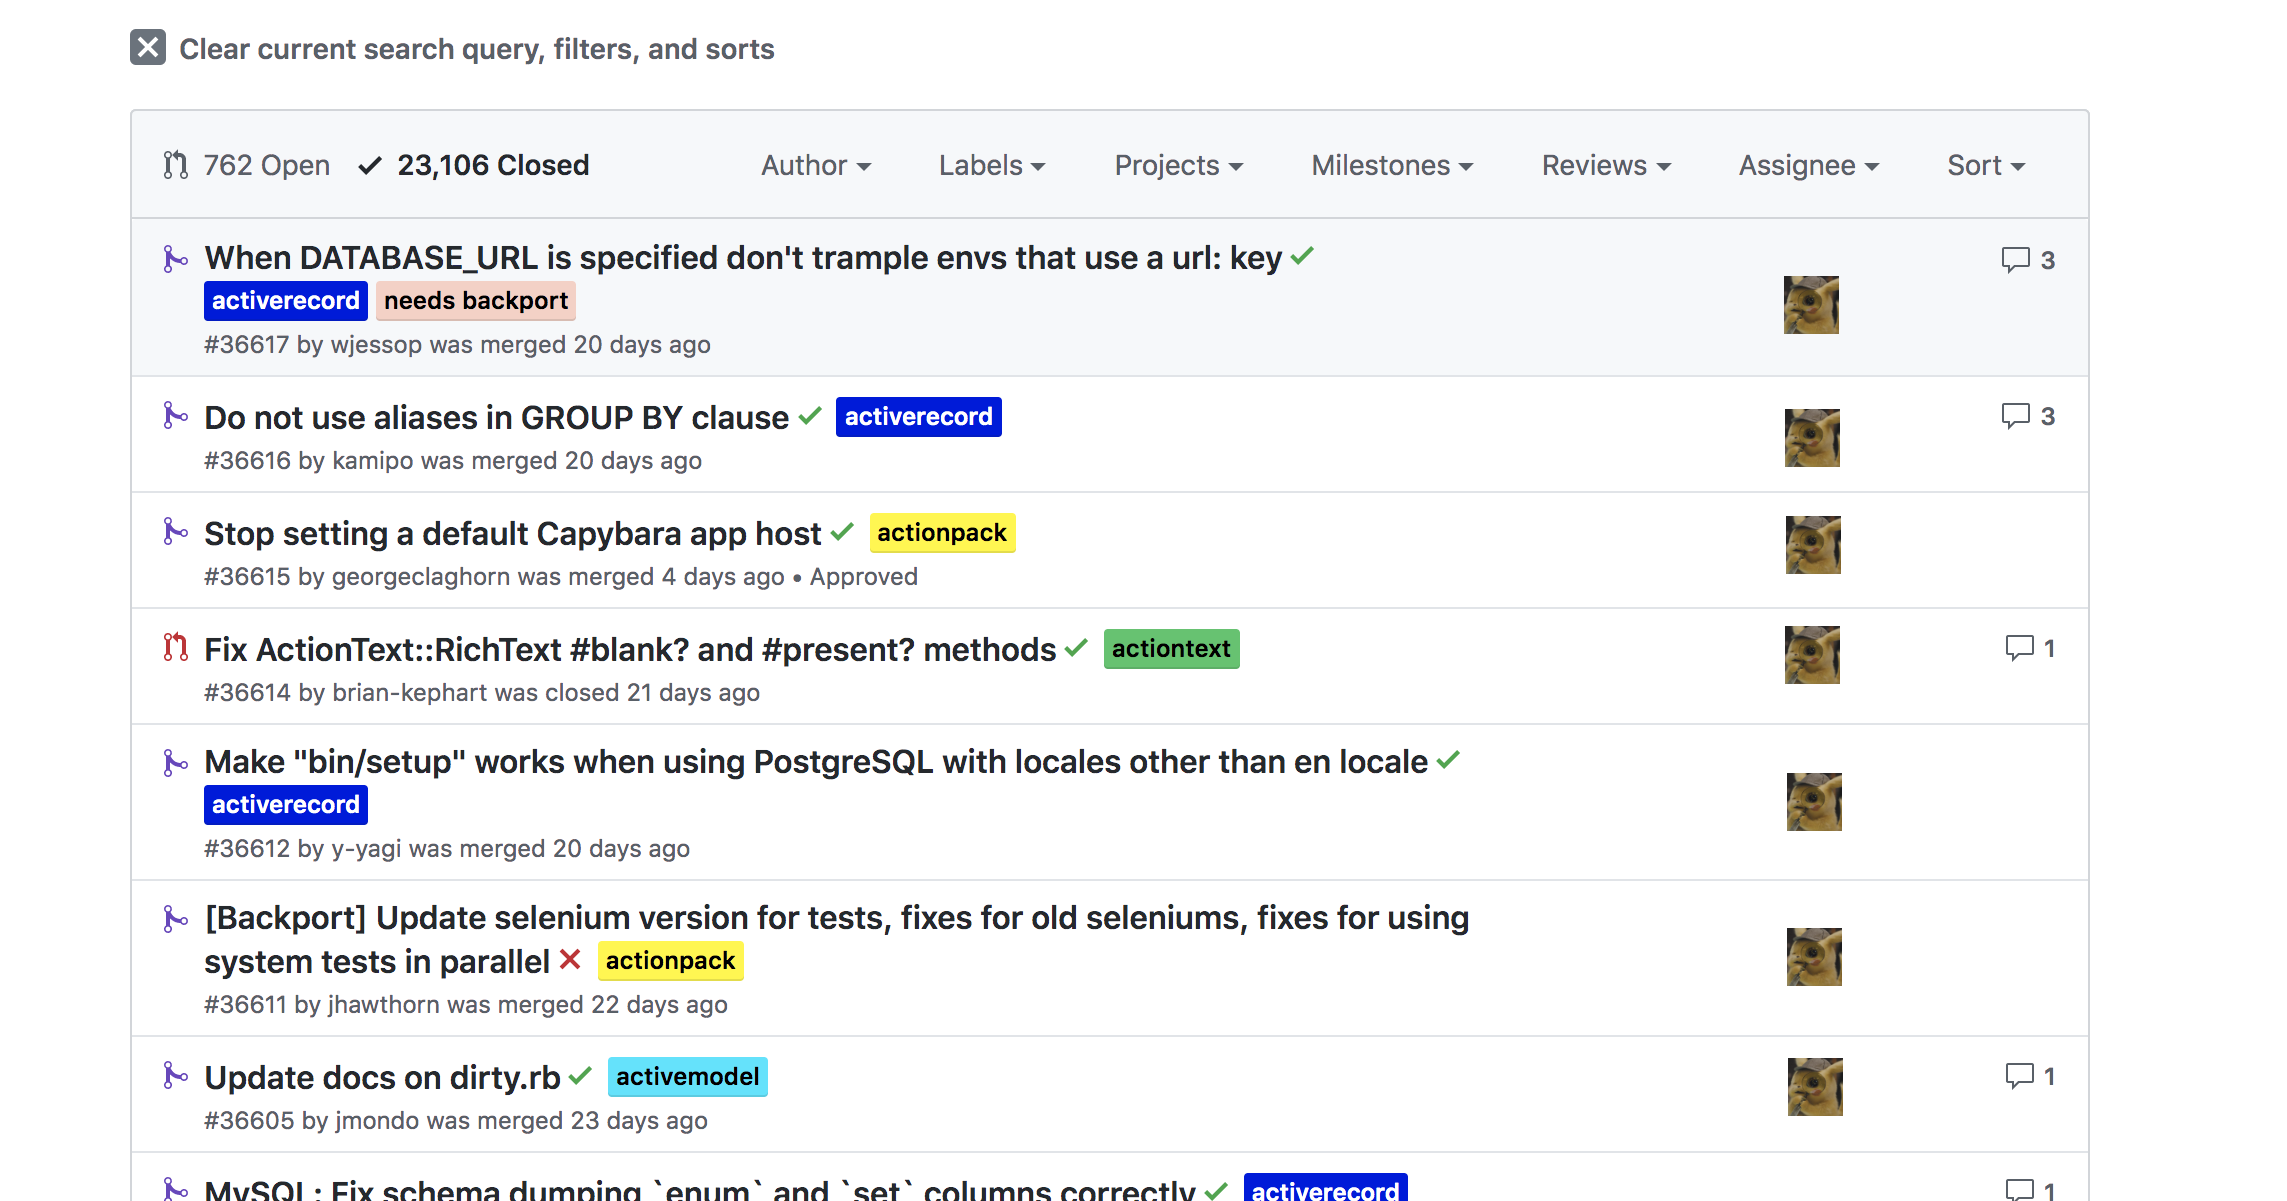2287x1201 pixels.
Task: Click merged icon beside Update docs on dirty.rb
Action: click(176, 1076)
